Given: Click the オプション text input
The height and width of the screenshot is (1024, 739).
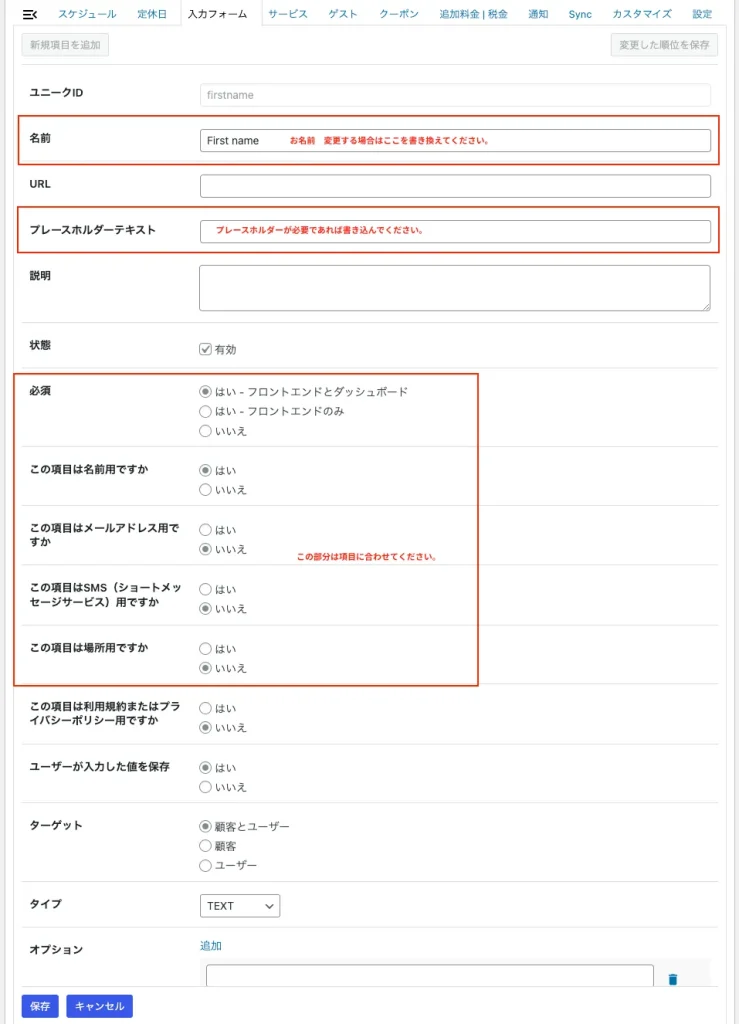Looking at the screenshot, I should pyautogui.click(x=430, y=976).
